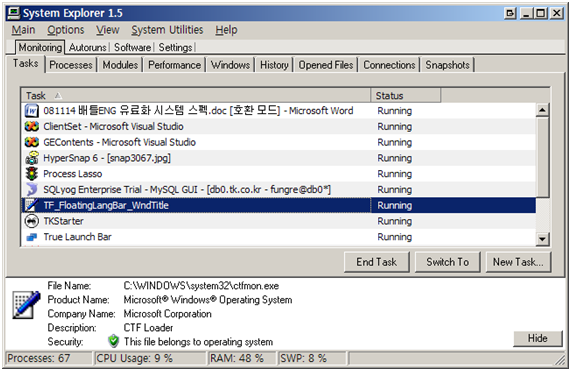Switch to the Software tab
Screen dimensions: 571x371
click(x=132, y=48)
